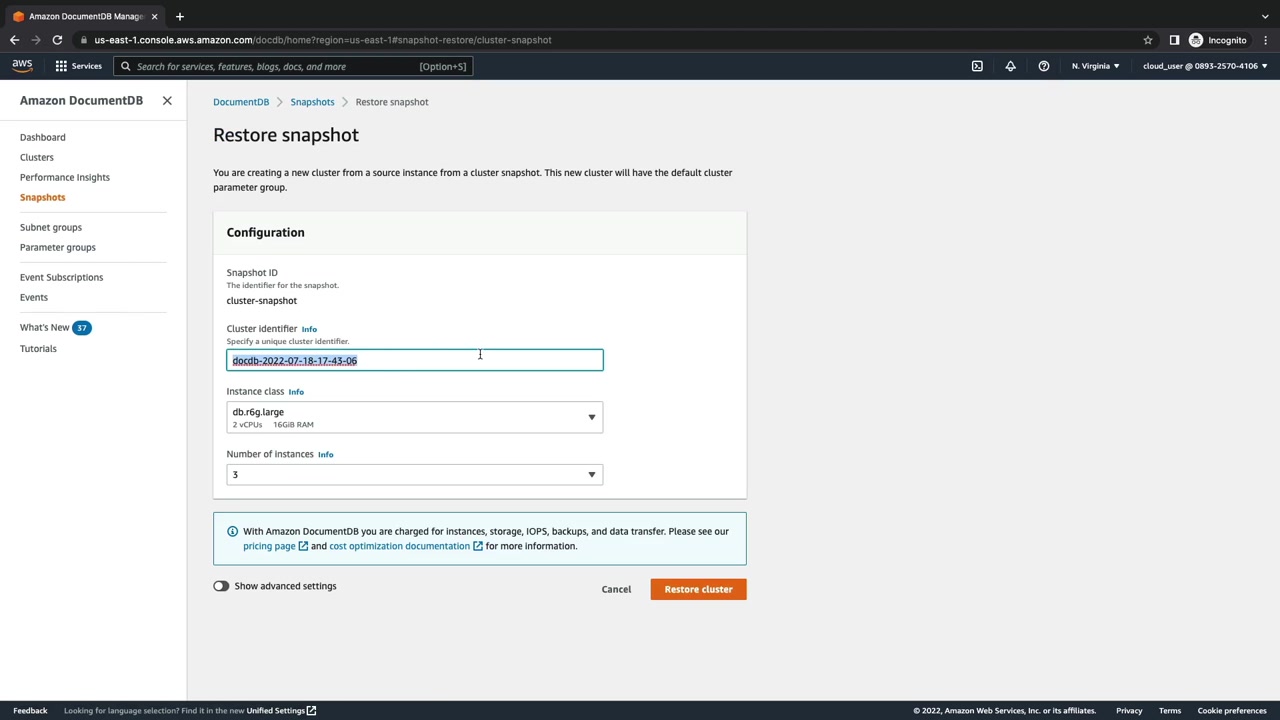Open the cloud_user account menu
Viewport: 1280px width, 720px height.
click(1205, 66)
